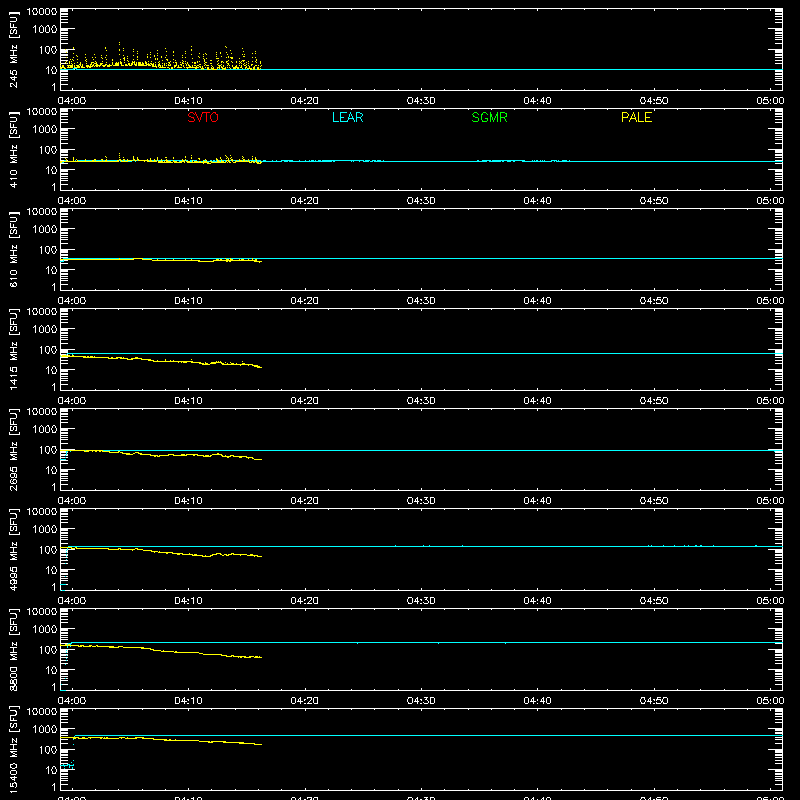Click the 1000 value on the 410 MHz axis
This screenshot has height=800, width=800.
tap(45, 130)
